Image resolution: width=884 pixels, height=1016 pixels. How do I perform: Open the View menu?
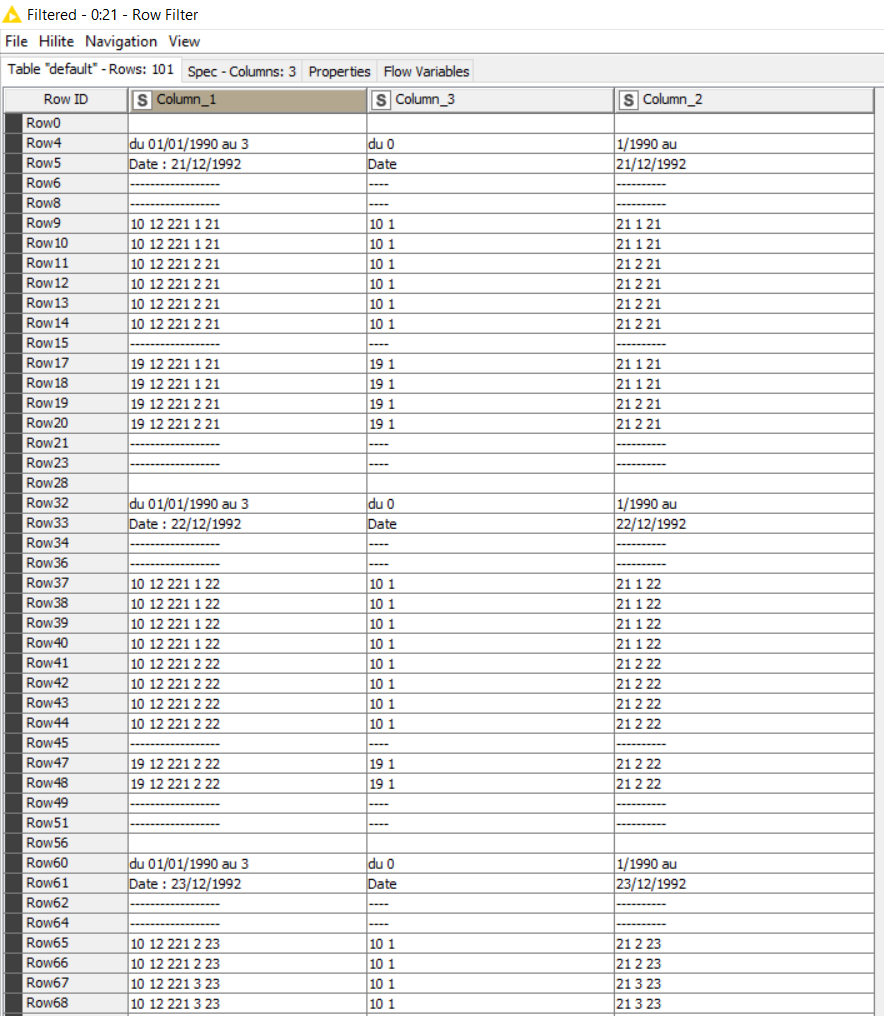[x=184, y=42]
